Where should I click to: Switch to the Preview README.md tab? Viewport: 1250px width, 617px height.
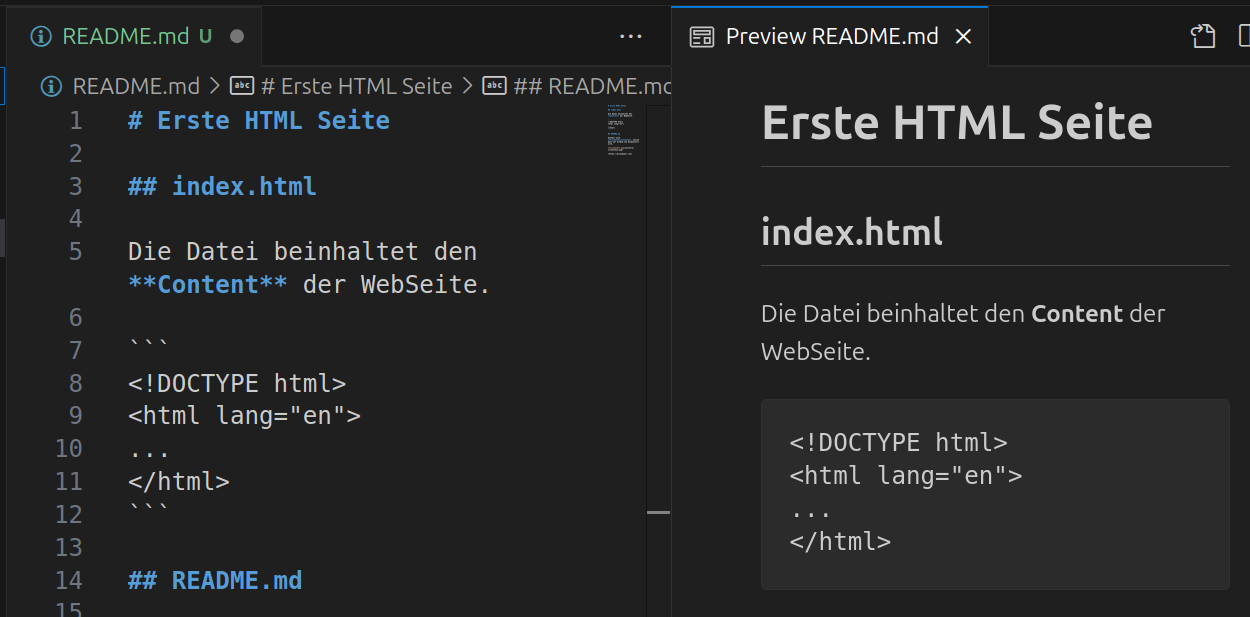coord(831,37)
